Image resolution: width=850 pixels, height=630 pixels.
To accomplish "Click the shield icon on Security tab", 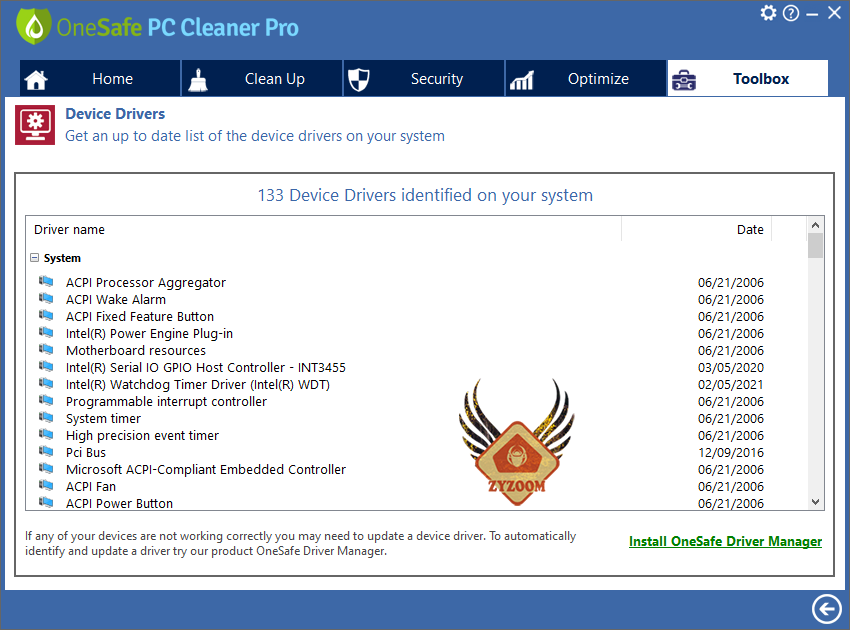I will click(358, 80).
